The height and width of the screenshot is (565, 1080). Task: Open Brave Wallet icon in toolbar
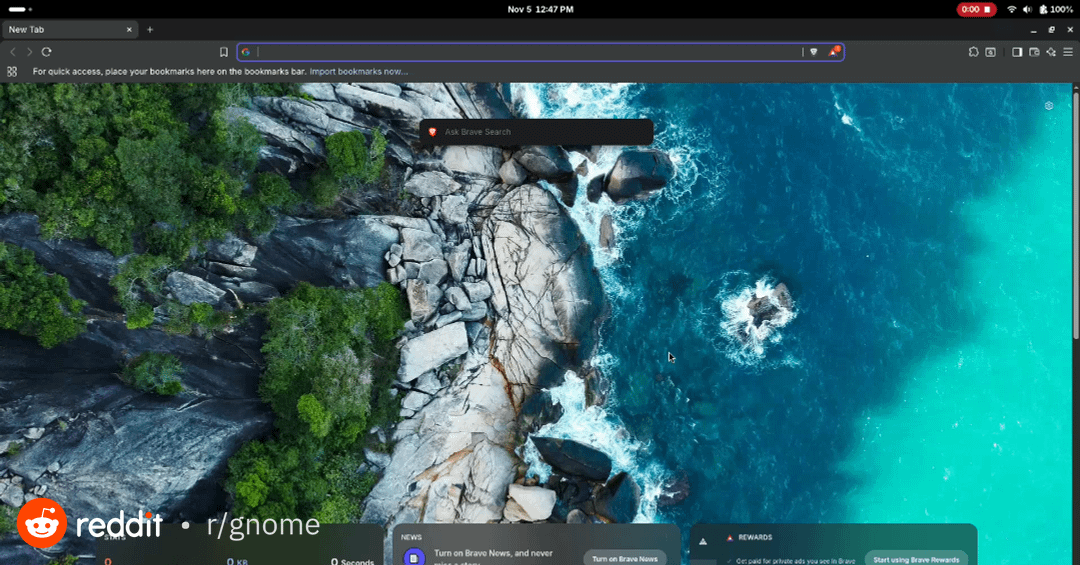(x=1035, y=52)
